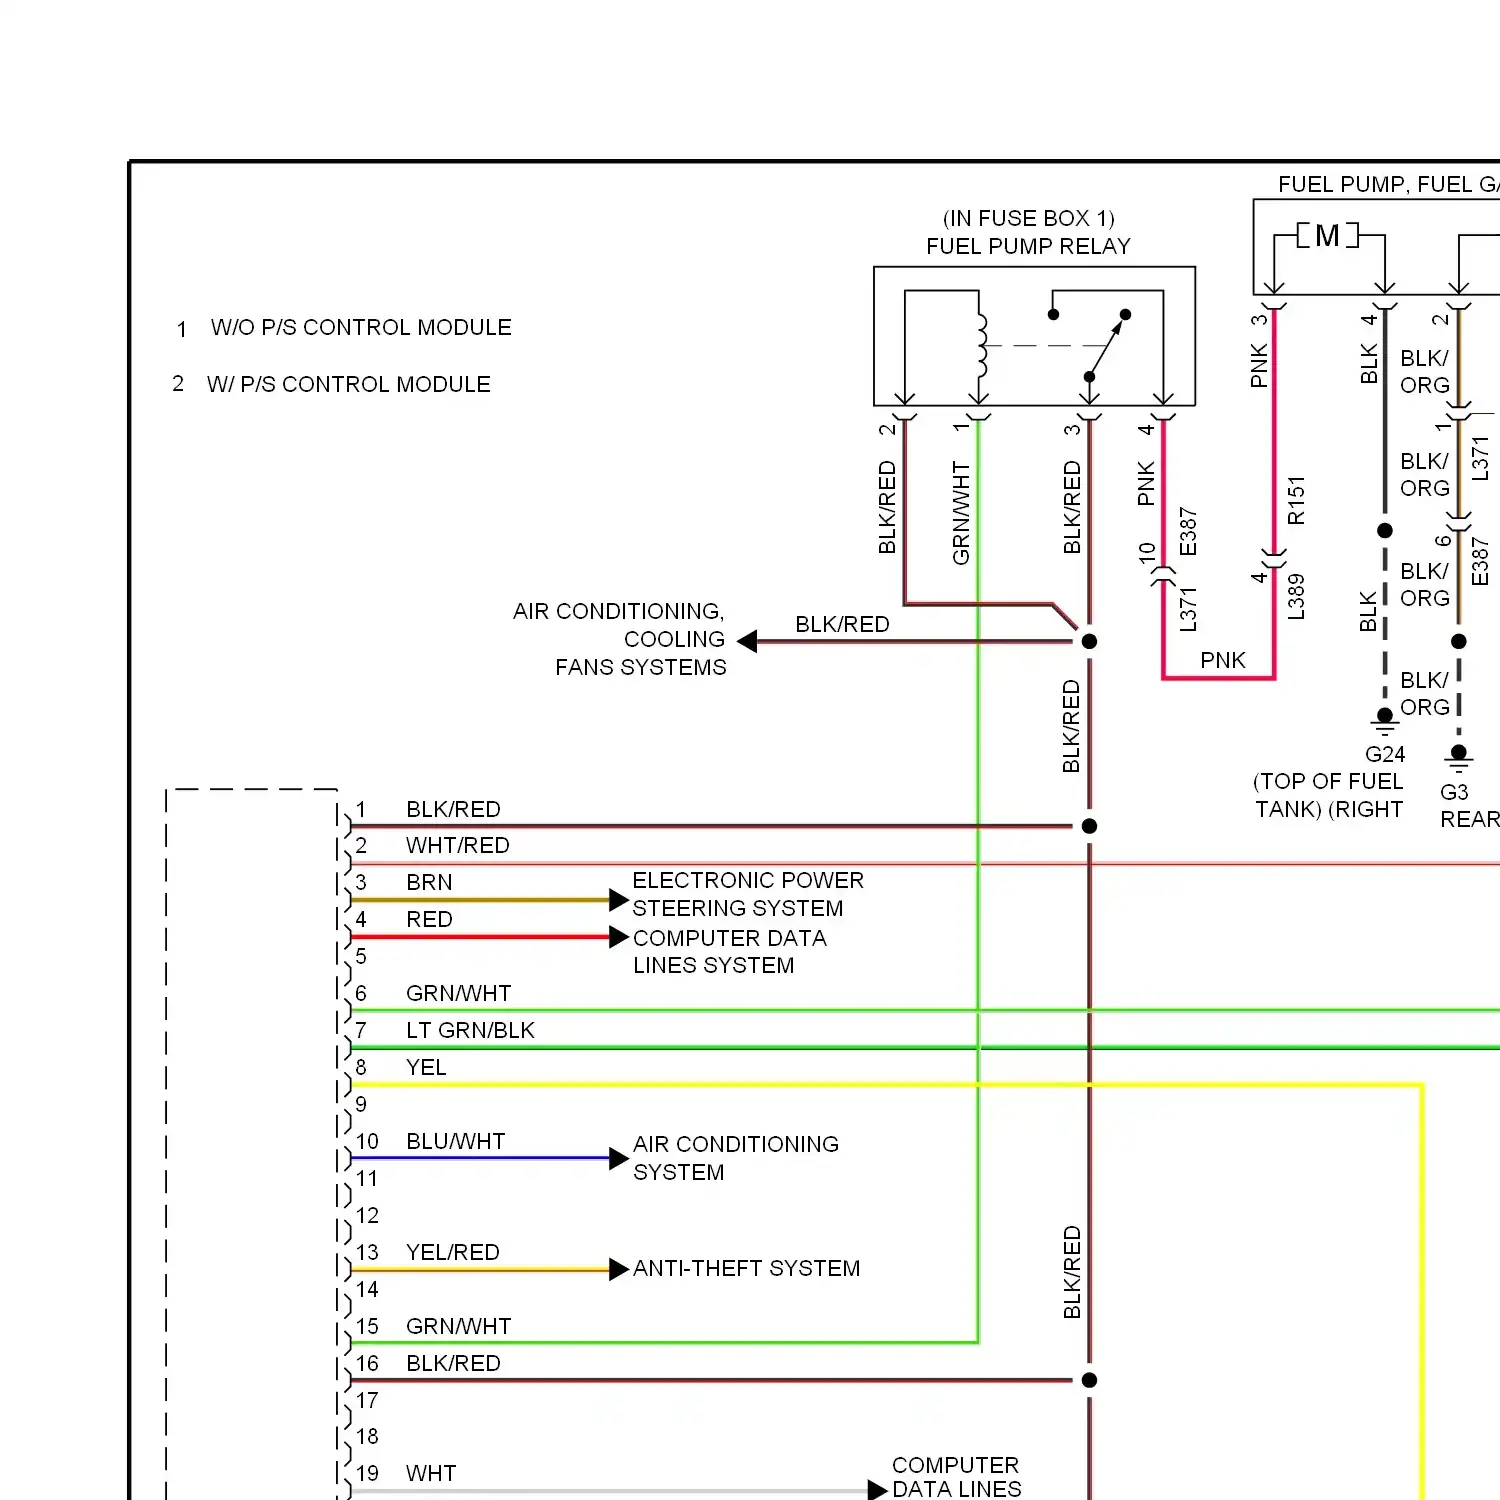Click the arrowhead on the WHT pin 19 wire
Viewport: 1500px width, 1500px height.
(877, 1490)
